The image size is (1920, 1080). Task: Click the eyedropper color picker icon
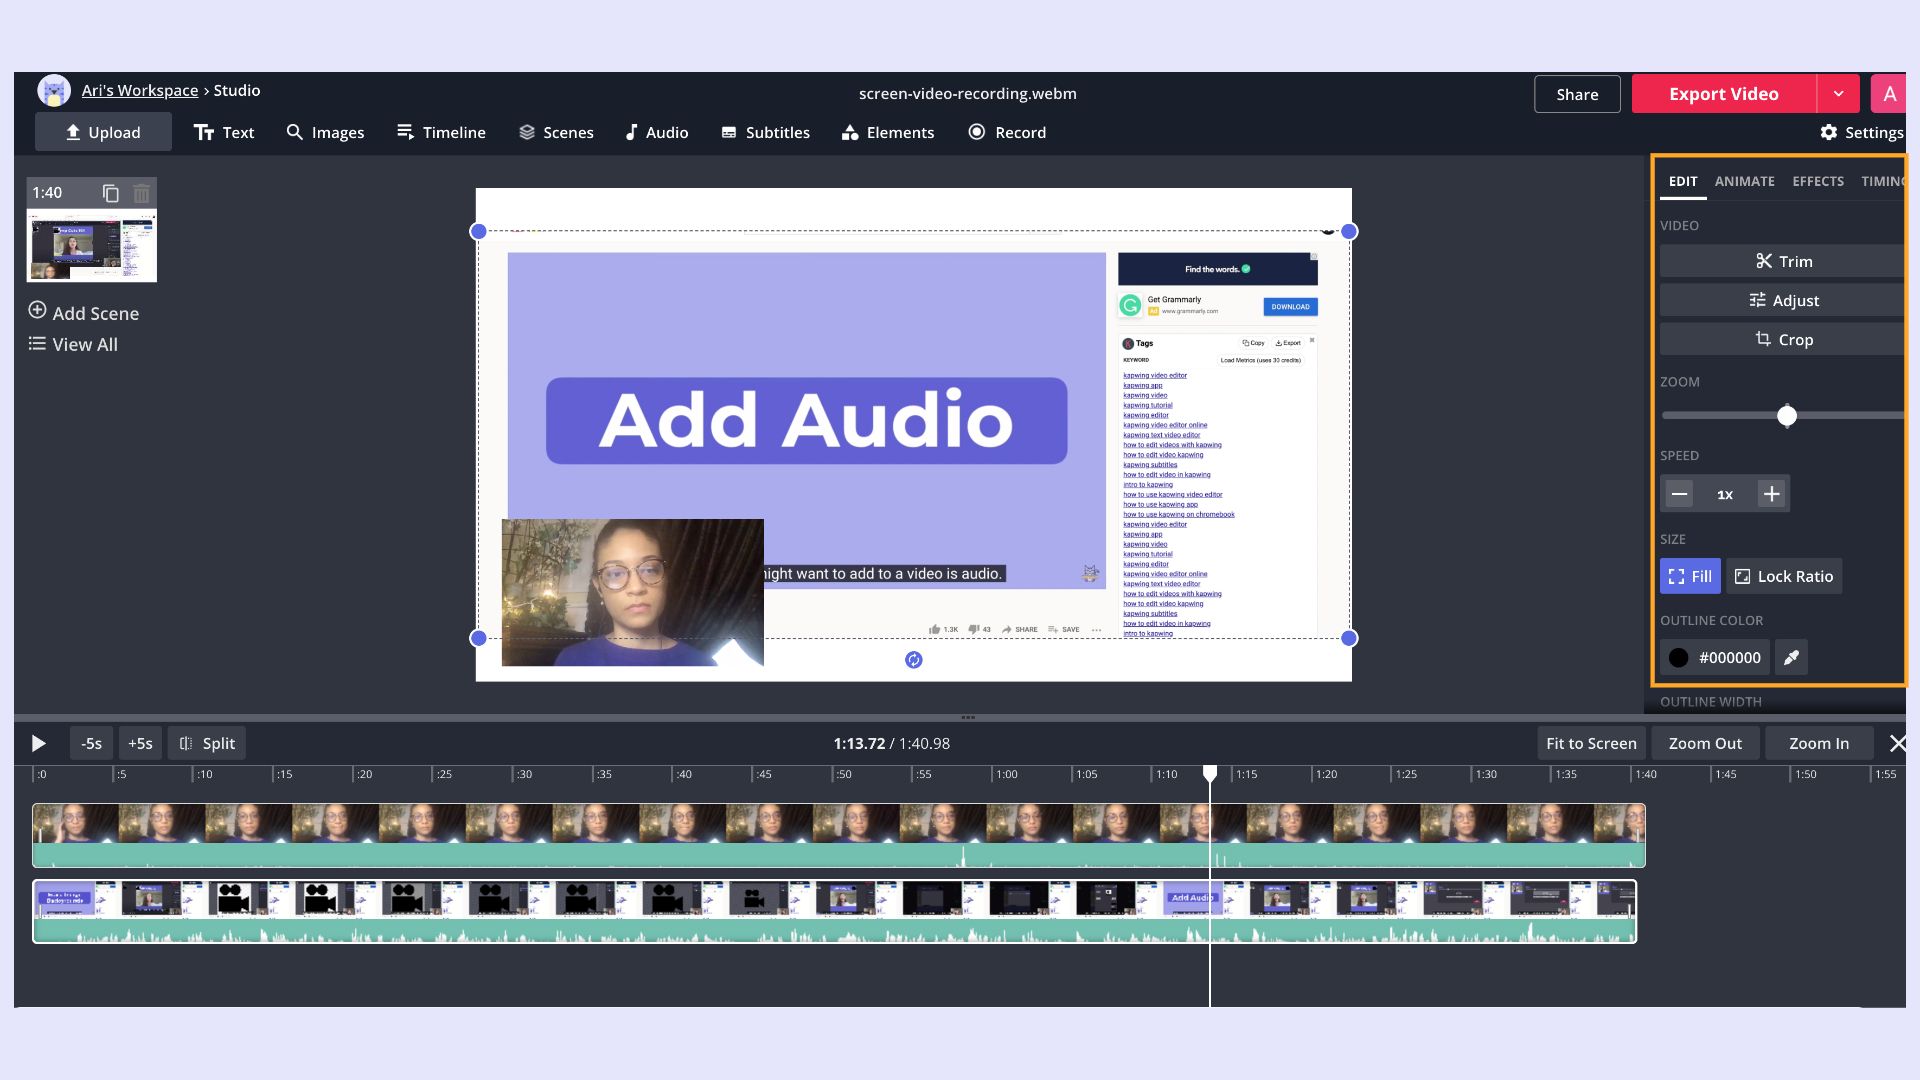[1791, 657]
